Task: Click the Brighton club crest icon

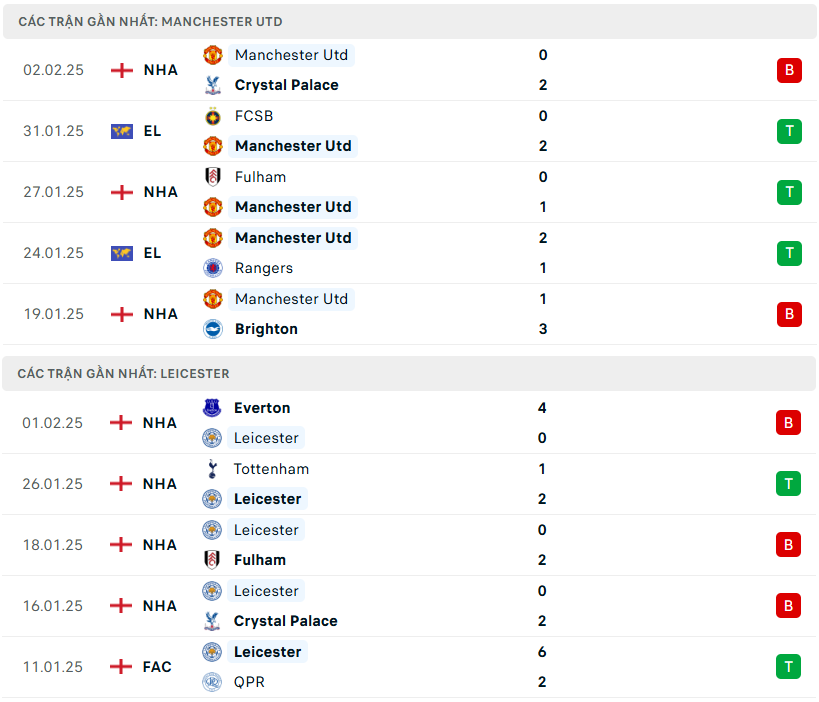Action: 212,329
